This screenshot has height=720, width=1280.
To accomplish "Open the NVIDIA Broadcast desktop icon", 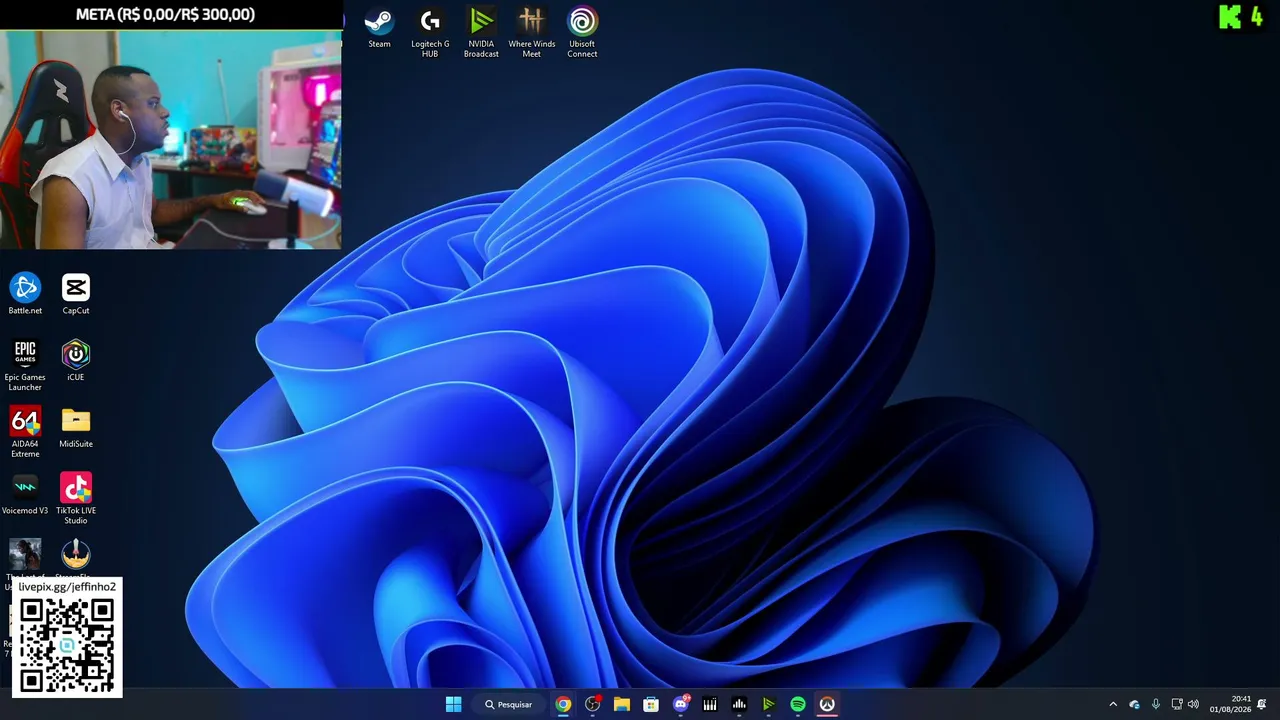I will tap(481, 33).
